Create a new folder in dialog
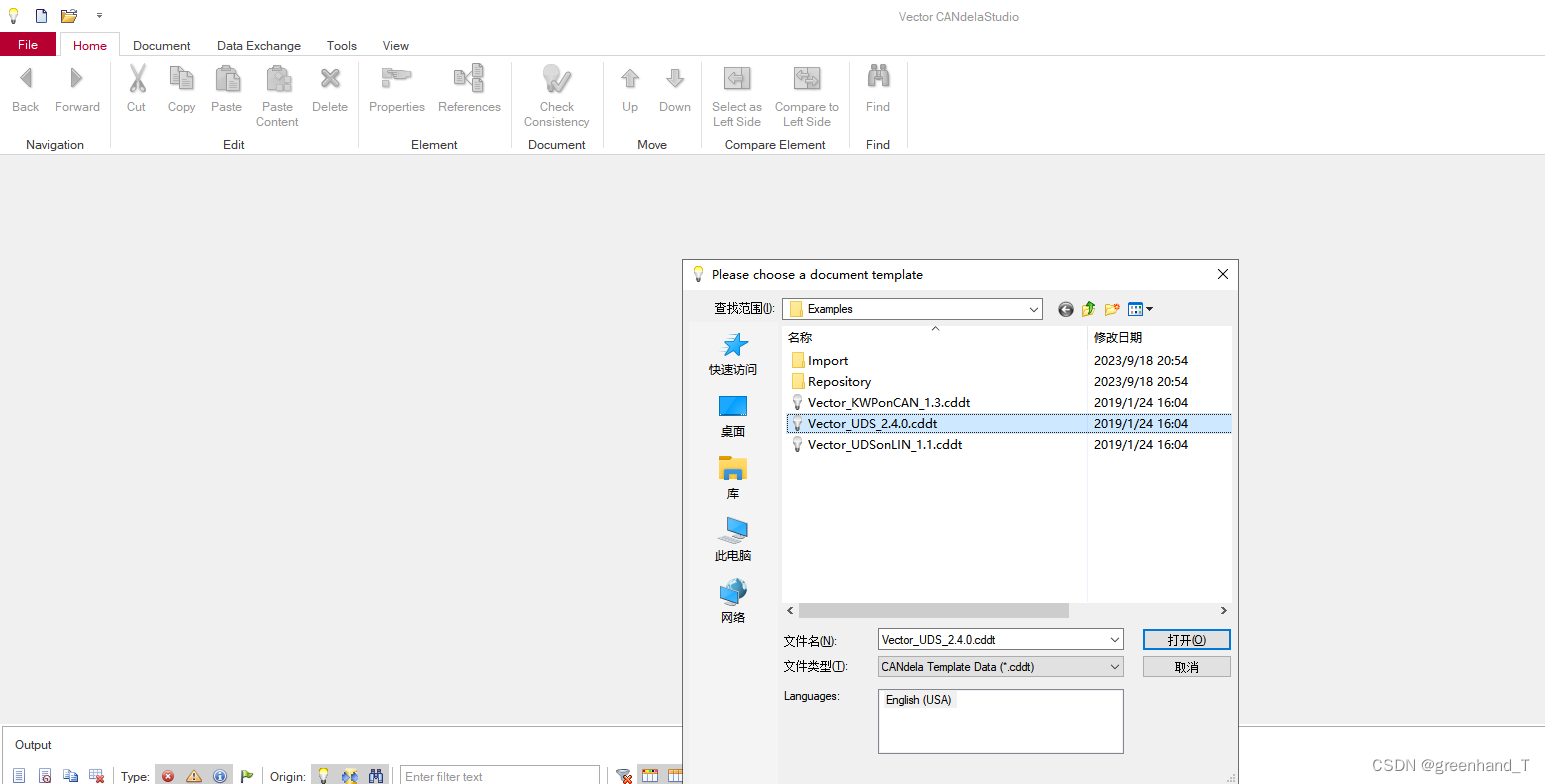This screenshot has height=784, width=1545. coord(1112,309)
